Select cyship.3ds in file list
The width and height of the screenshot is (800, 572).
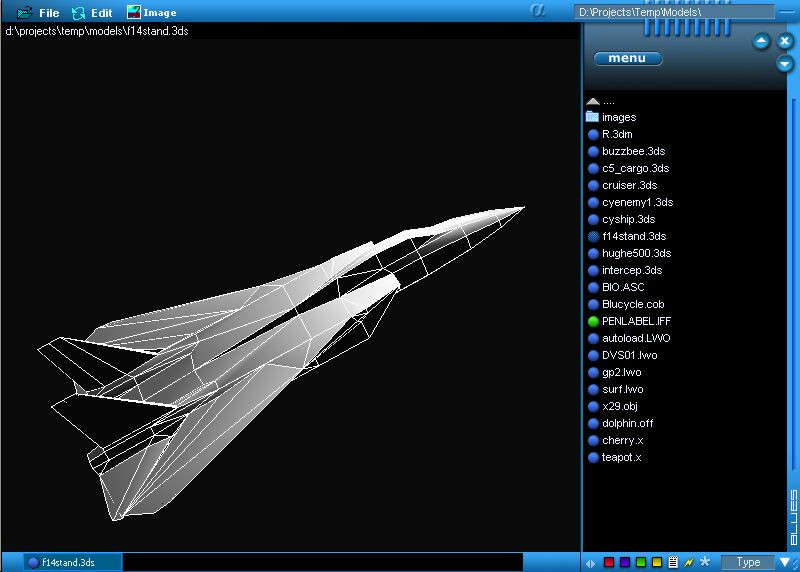pos(621,219)
